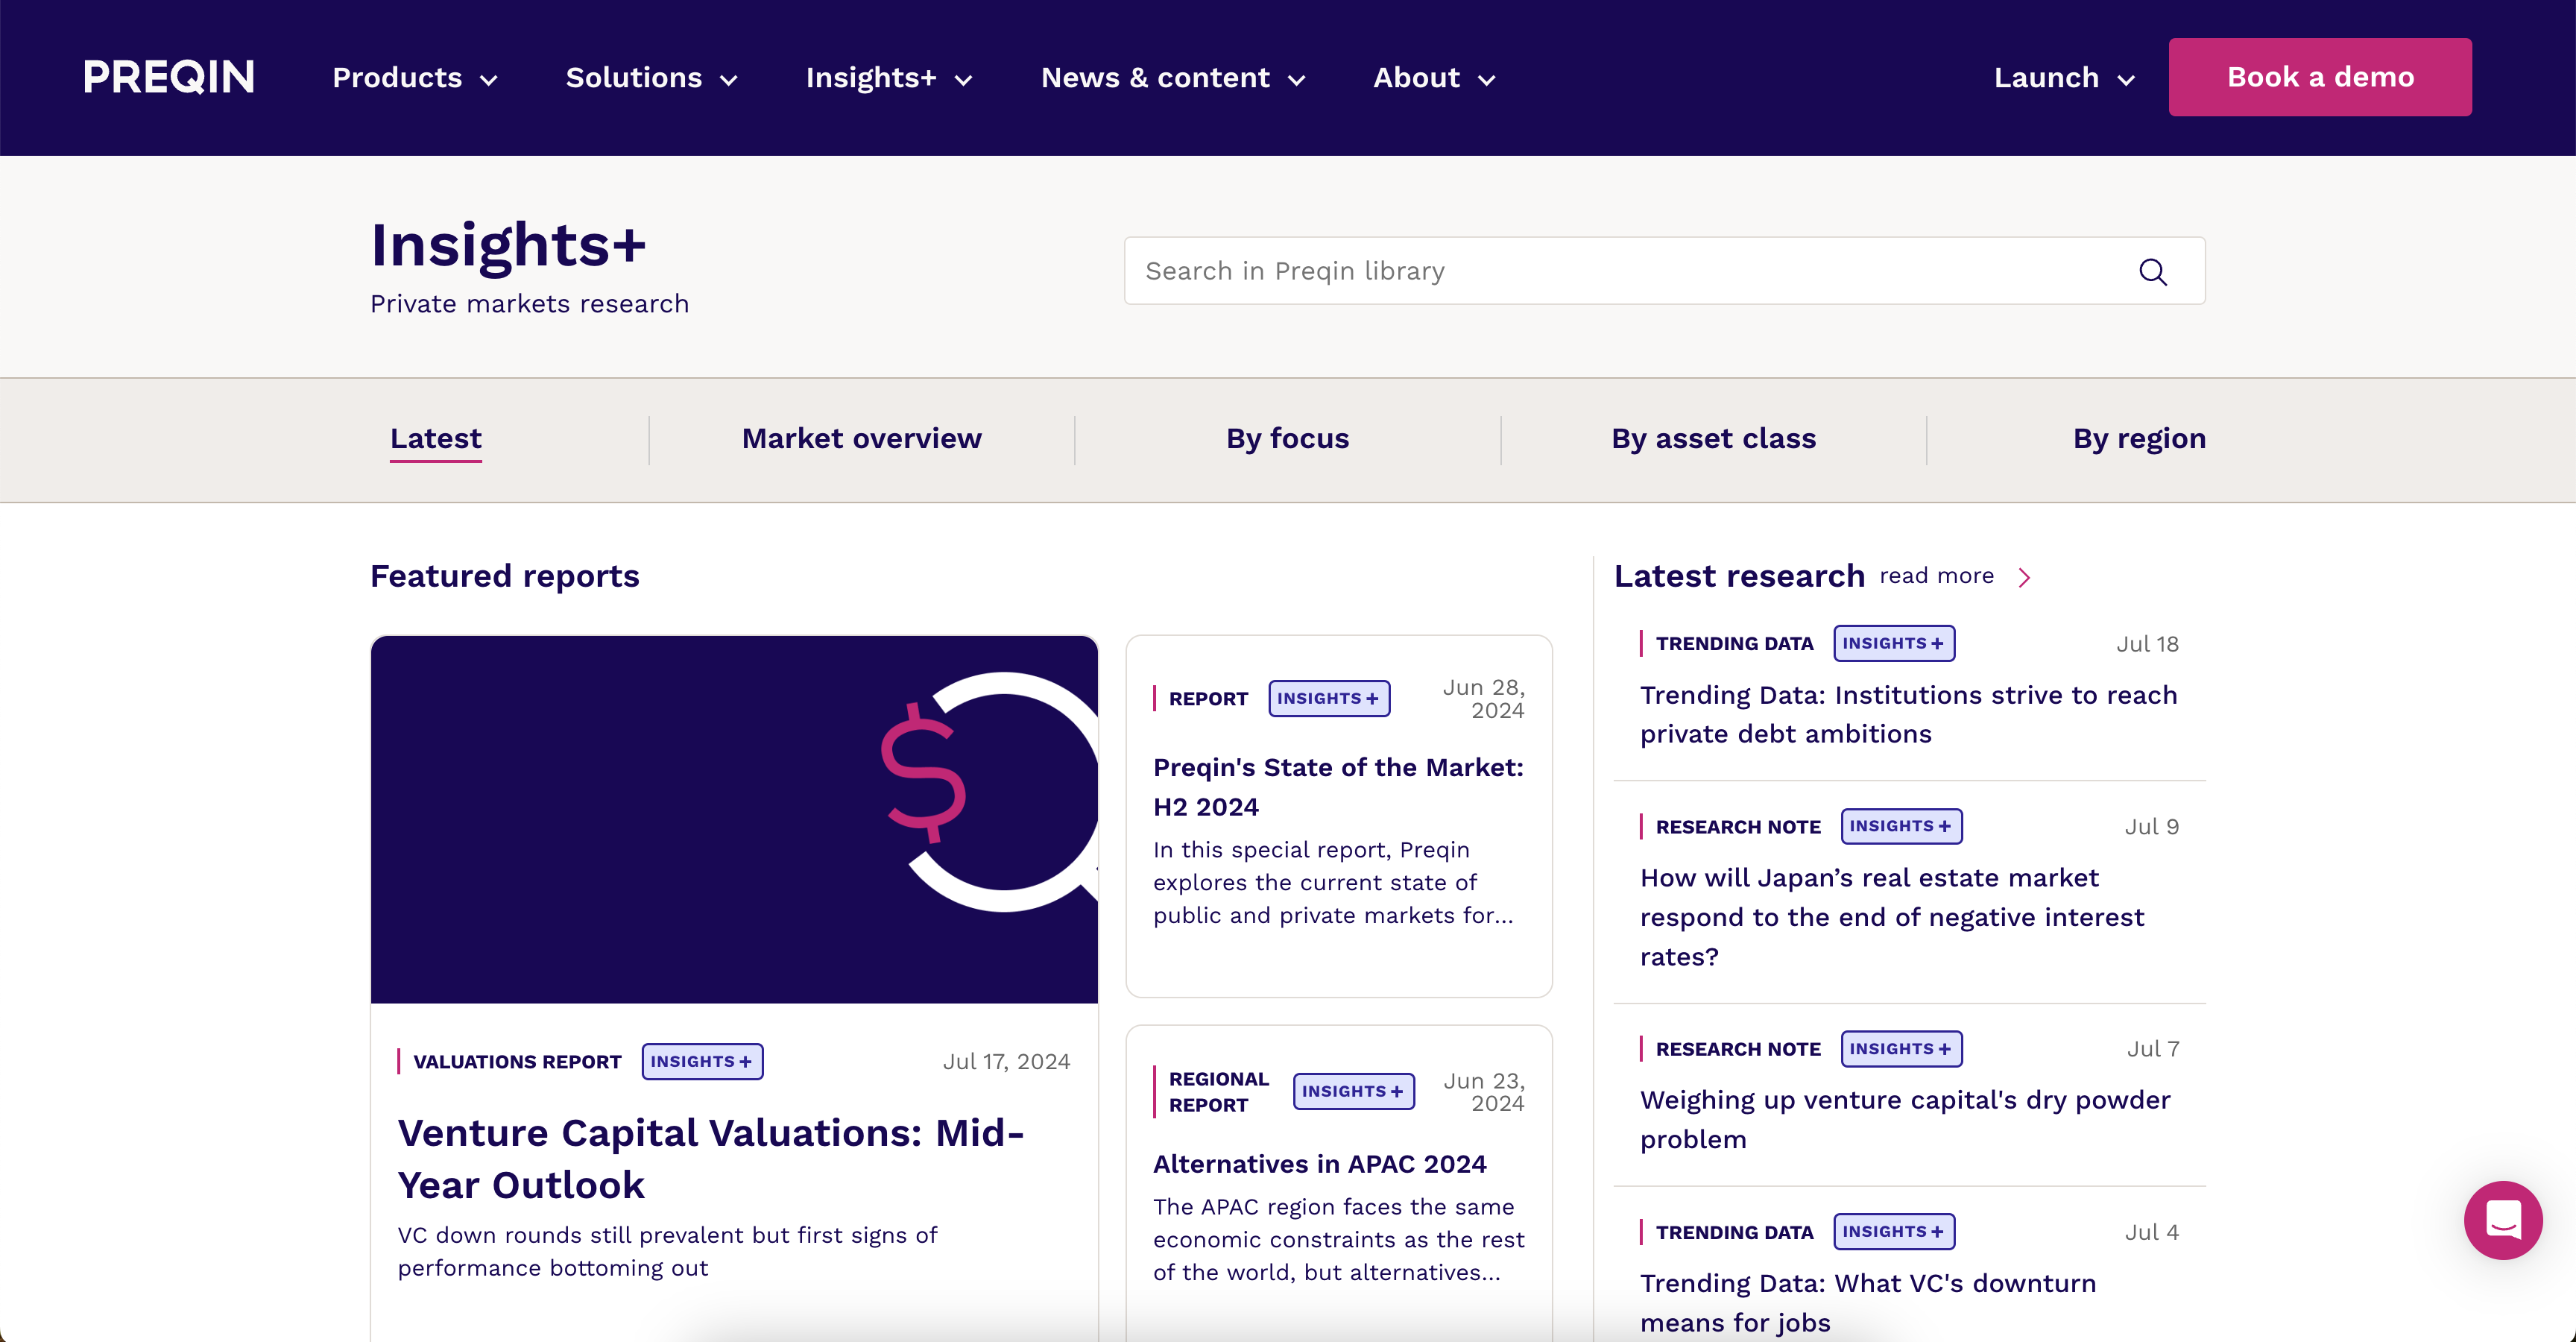Open the By region tab
The image size is (2576, 1342).
tap(2139, 439)
